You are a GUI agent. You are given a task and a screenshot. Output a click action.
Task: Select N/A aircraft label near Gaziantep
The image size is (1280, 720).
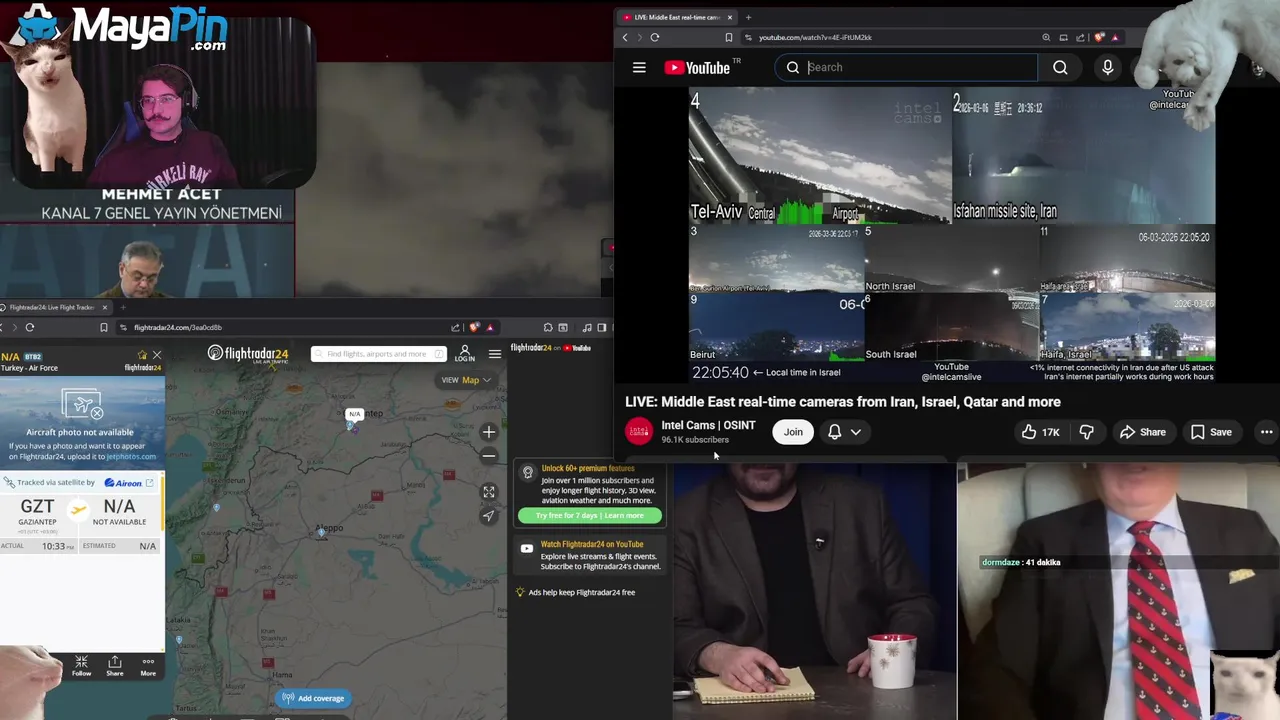point(354,414)
